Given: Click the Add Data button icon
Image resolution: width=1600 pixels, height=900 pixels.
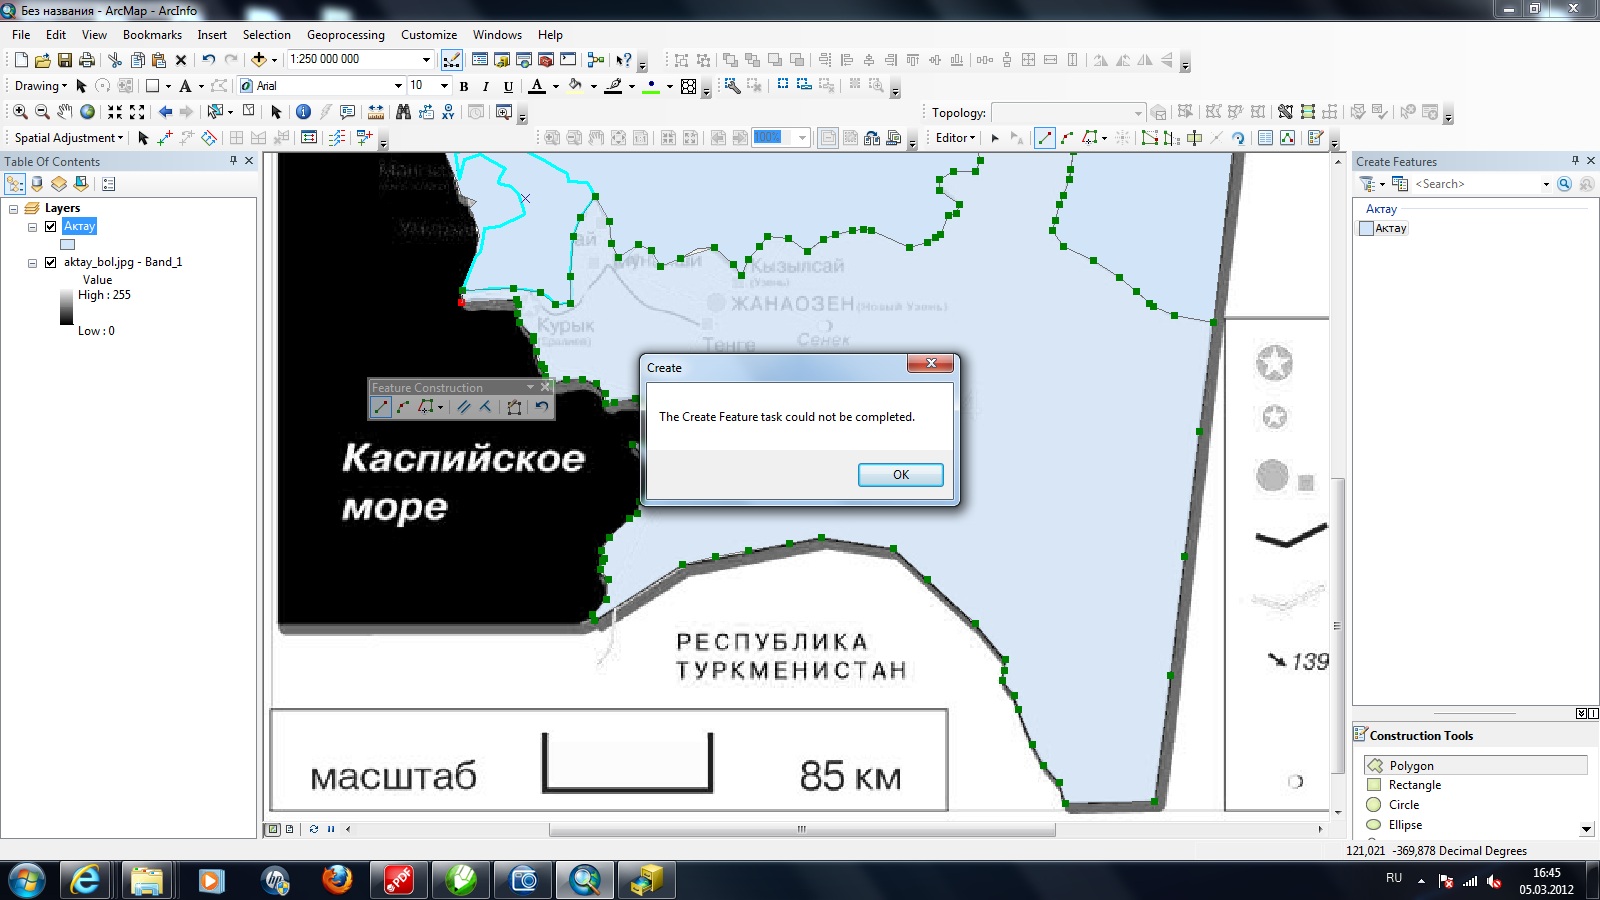Looking at the screenshot, I should pyautogui.click(x=259, y=60).
